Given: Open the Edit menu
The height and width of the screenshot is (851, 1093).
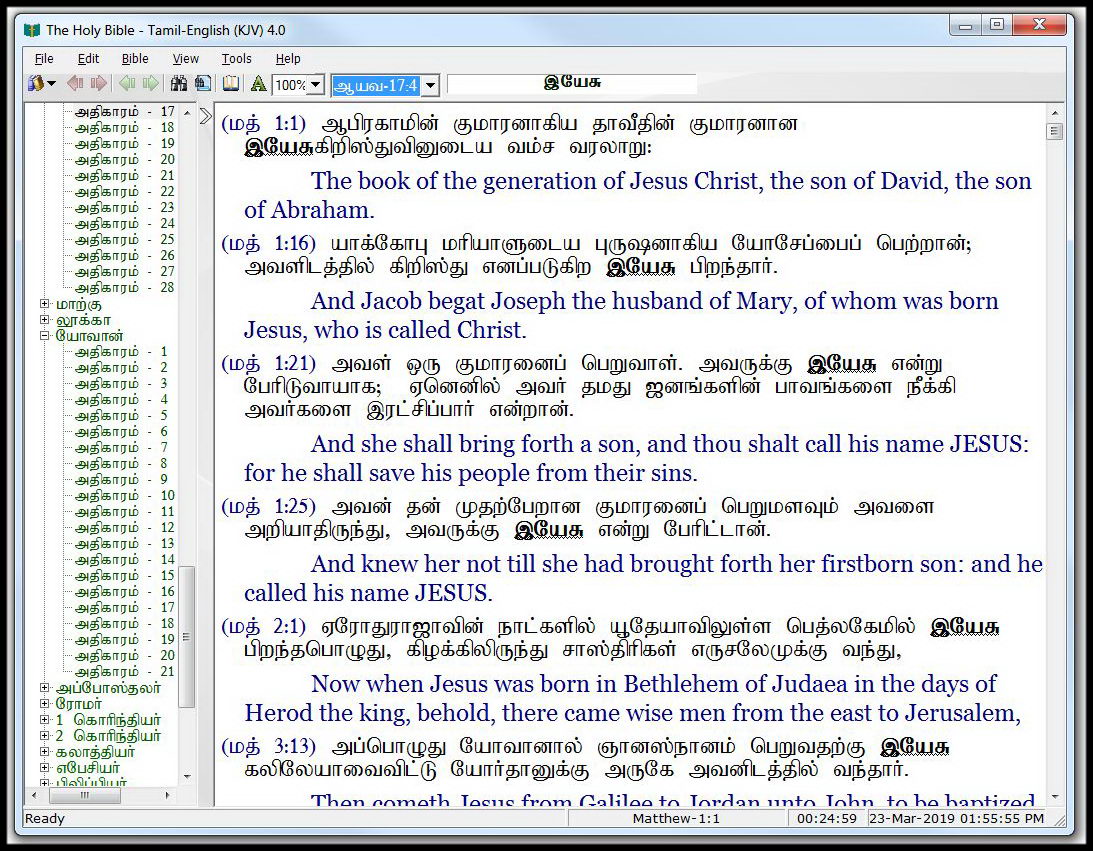Looking at the screenshot, I should click(x=88, y=59).
